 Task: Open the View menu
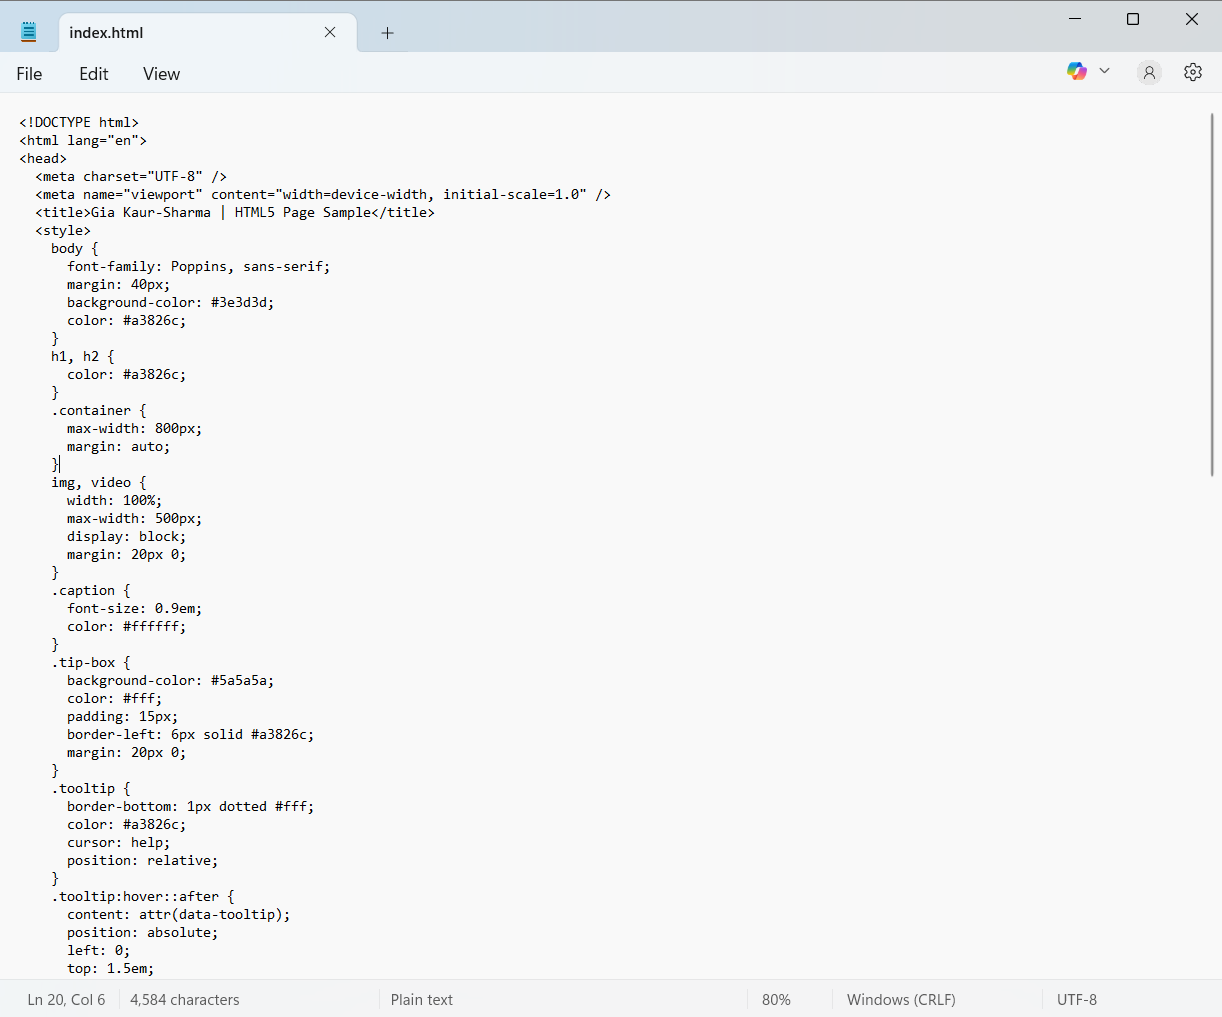tap(161, 73)
